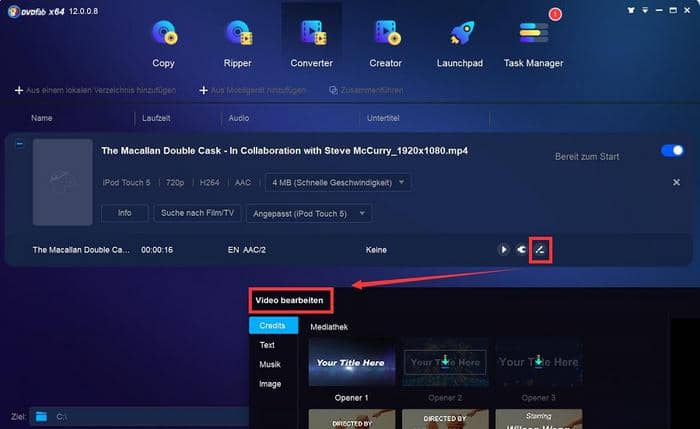Screen dimensions: 700x429
Task: Open the Ripper module
Action: pyautogui.click(x=238, y=43)
